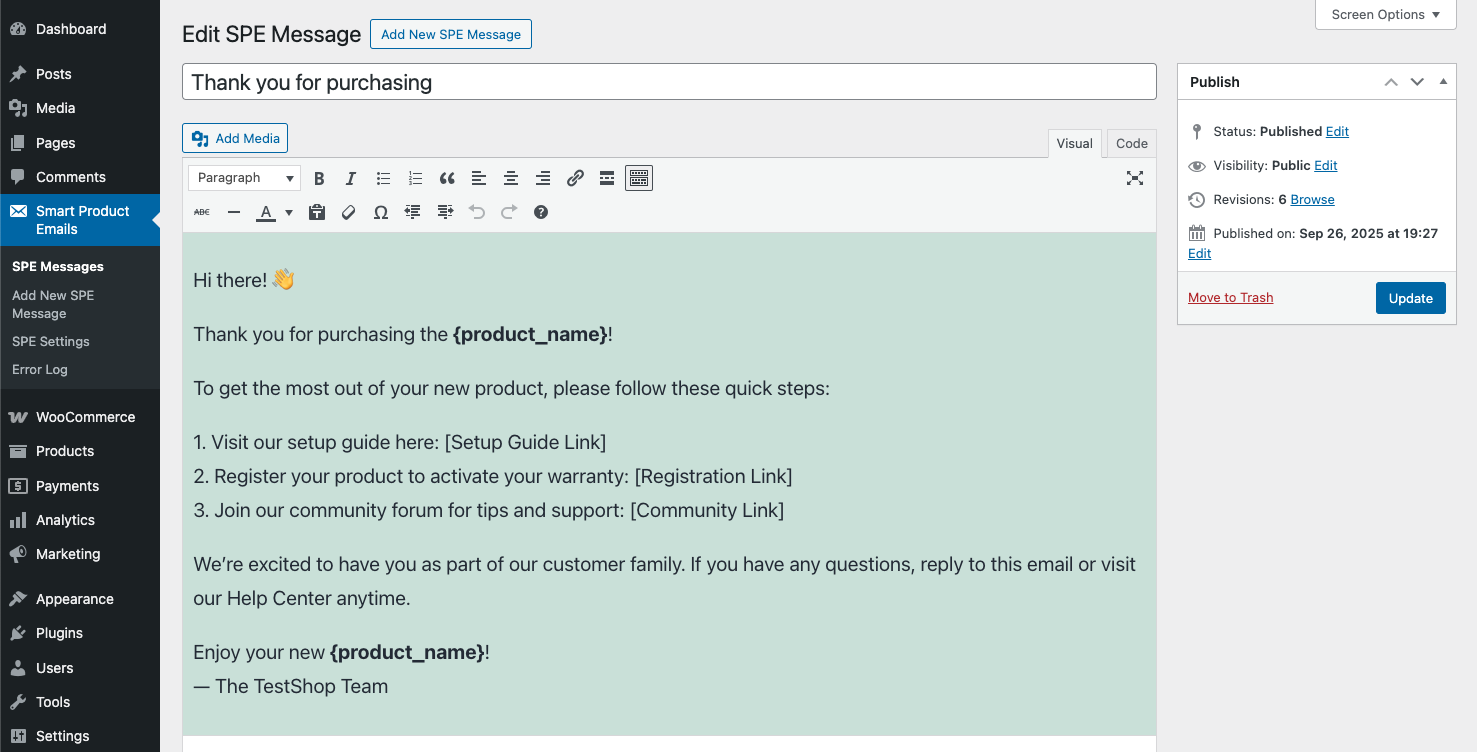Toggle bulleted list formatting

pos(383,178)
